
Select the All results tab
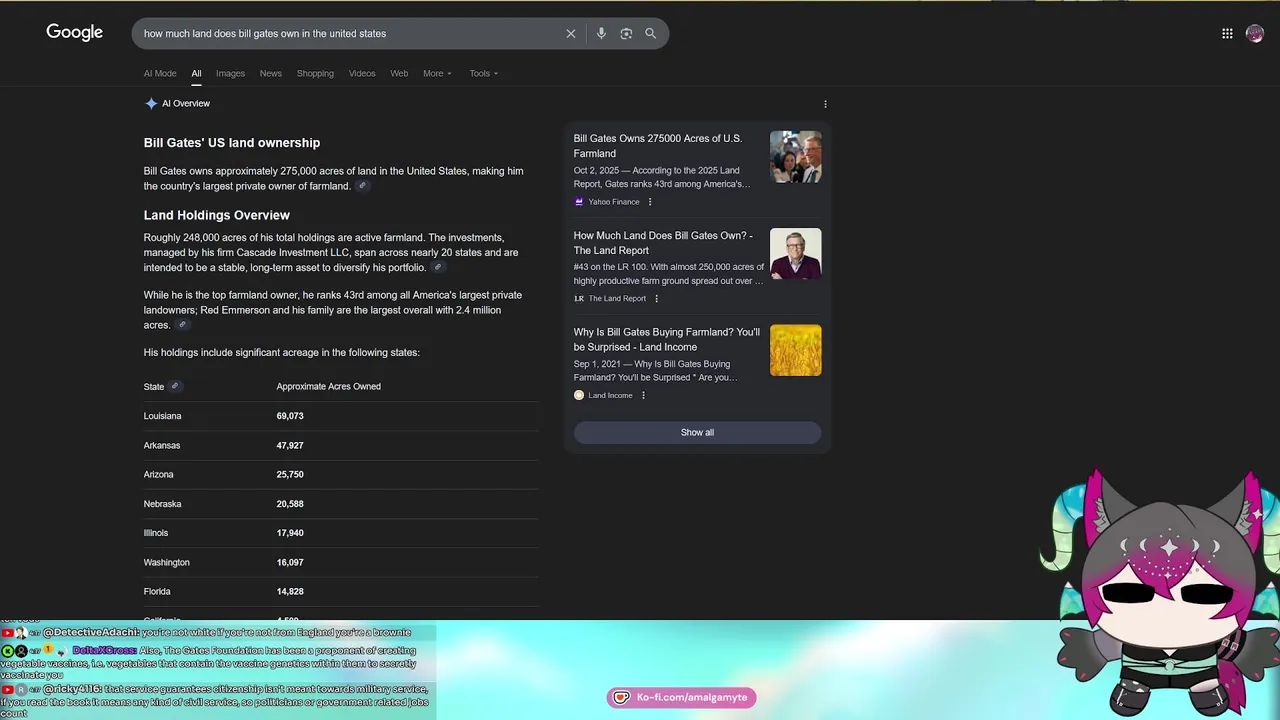point(196,73)
